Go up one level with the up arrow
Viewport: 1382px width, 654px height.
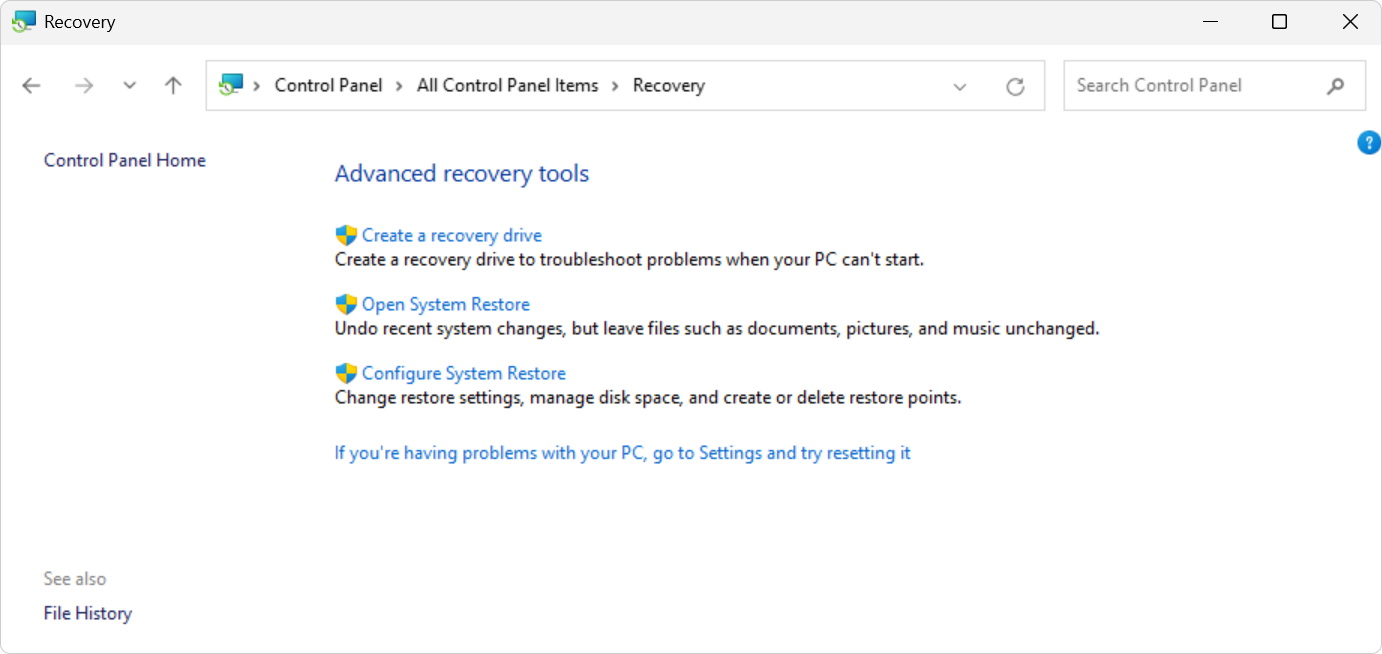[172, 85]
